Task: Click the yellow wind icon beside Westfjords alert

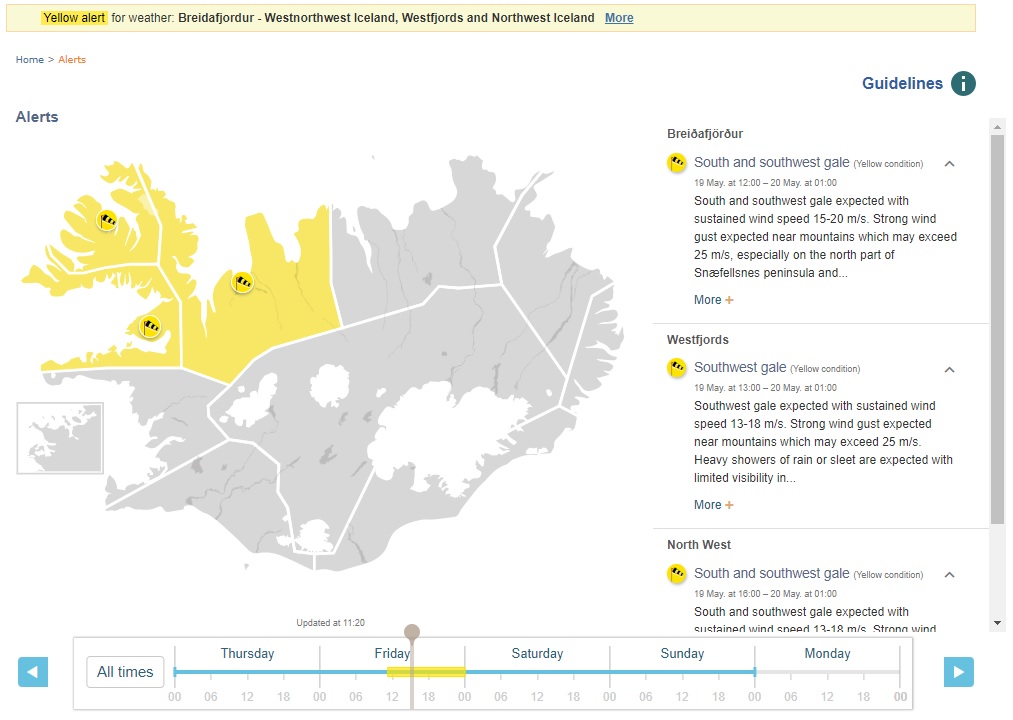Action: click(677, 368)
